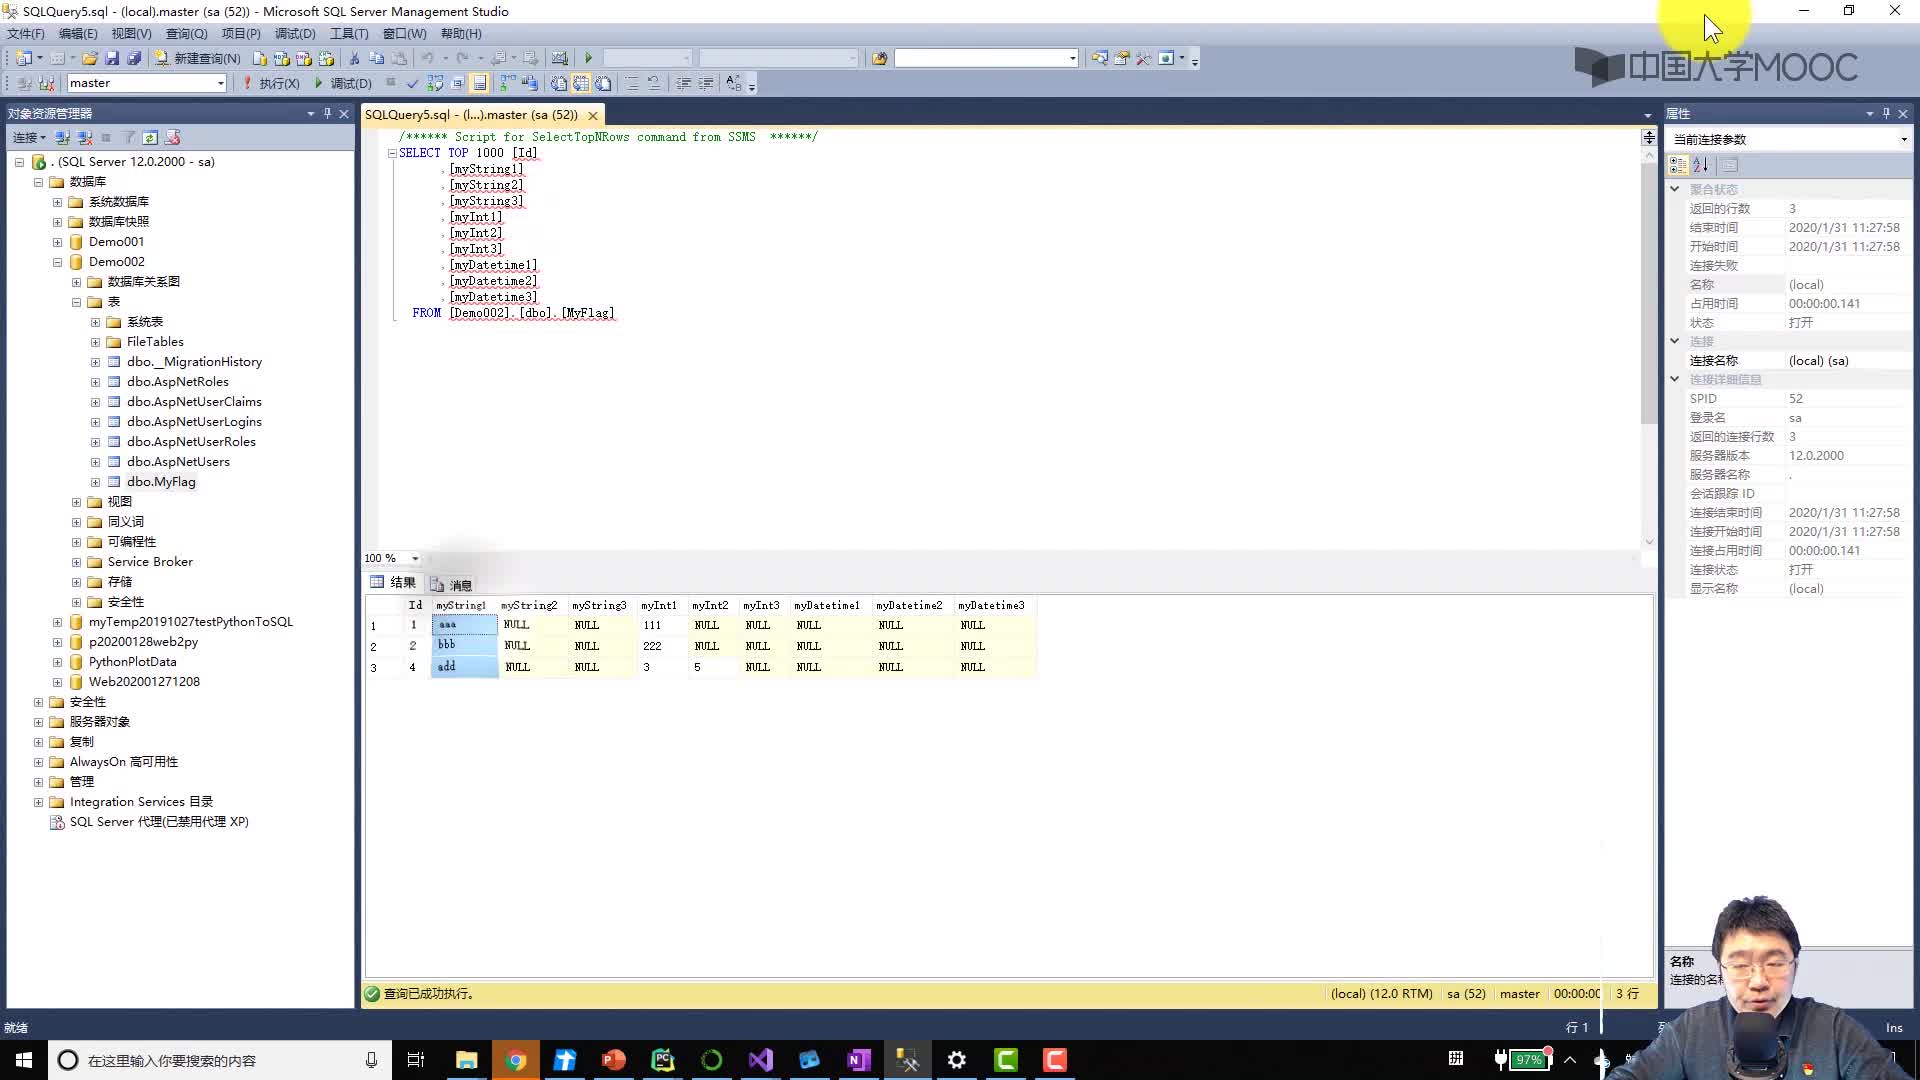Screen dimensions: 1920x1080
Task: Click the Analysis Services MDX Query icon
Action: point(282,58)
